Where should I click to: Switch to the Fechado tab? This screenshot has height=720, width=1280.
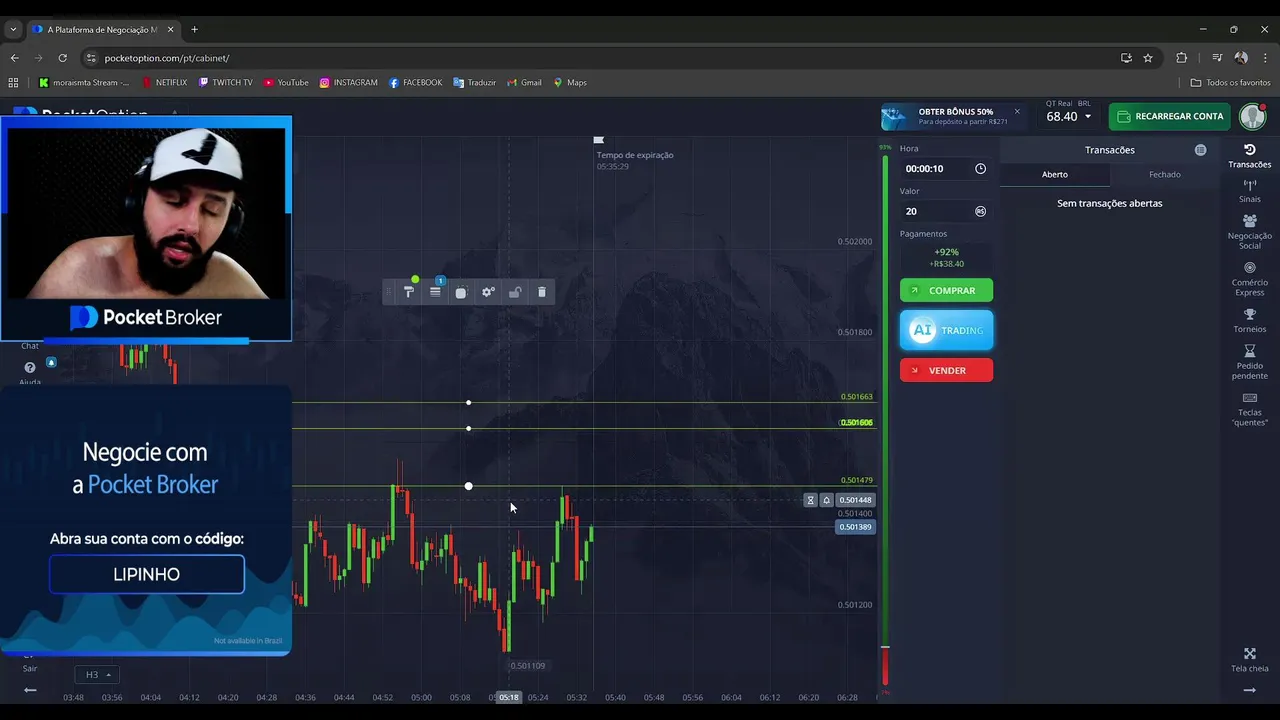tap(1165, 174)
